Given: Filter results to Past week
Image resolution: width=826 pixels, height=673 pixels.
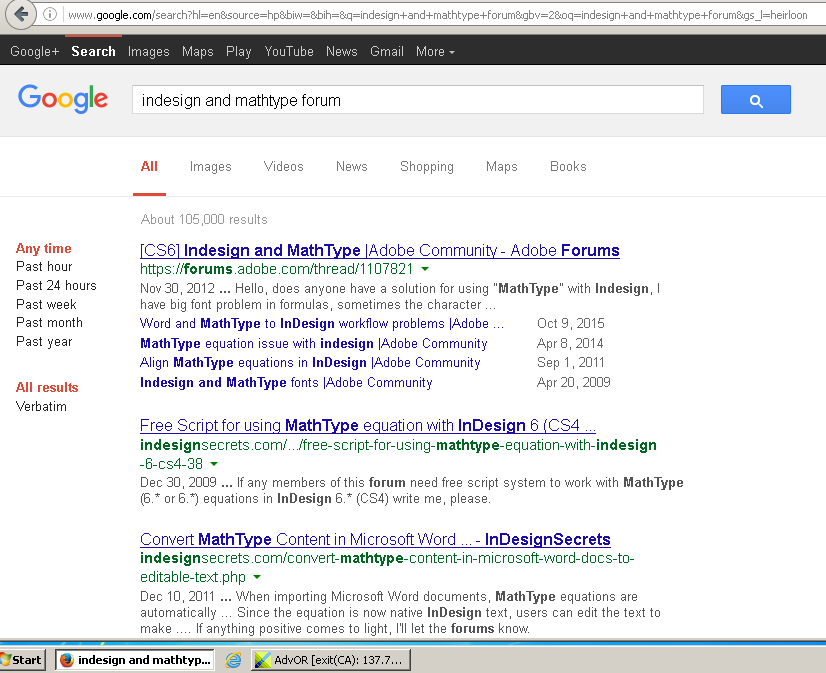Looking at the screenshot, I should 46,304.
